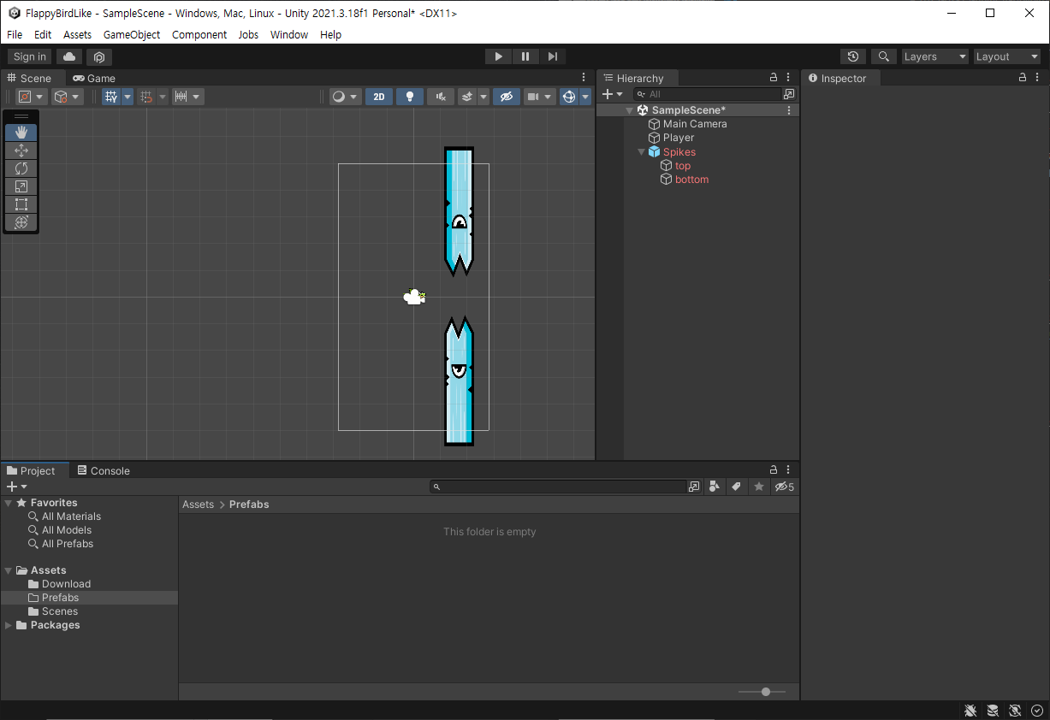The height and width of the screenshot is (720, 1050).
Task: Open the SampleScene row options menu
Action: (x=789, y=110)
